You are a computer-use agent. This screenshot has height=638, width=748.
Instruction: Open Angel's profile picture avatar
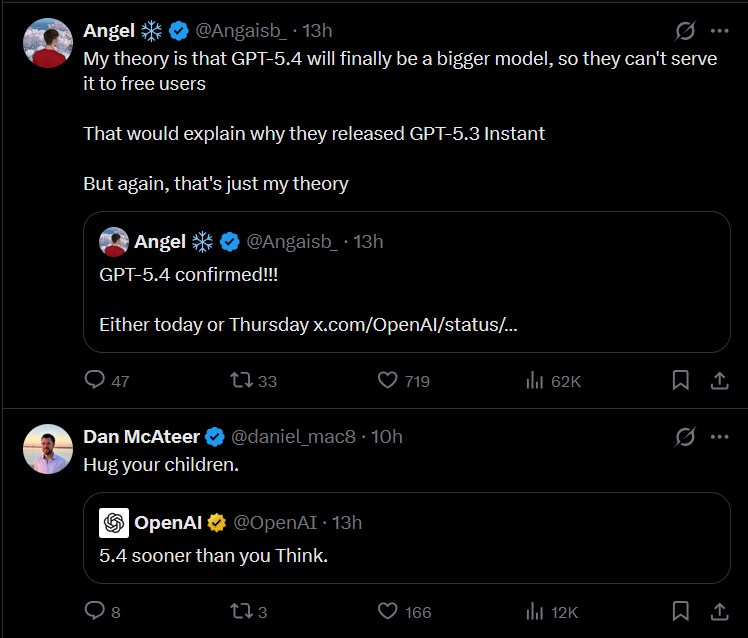tap(47, 43)
